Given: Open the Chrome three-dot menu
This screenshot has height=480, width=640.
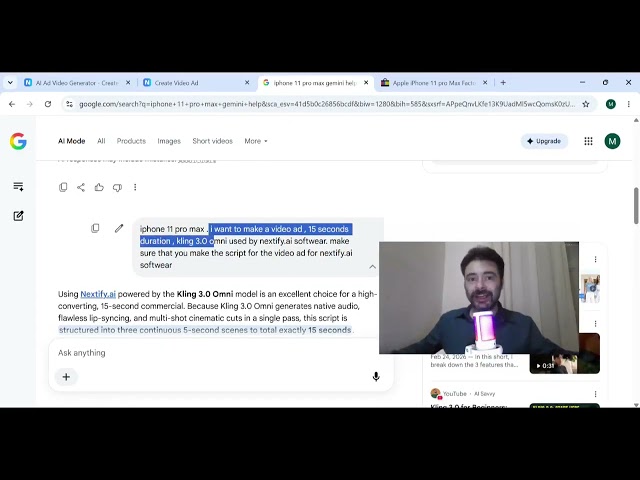Looking at the screenshot, I should [629, 104].
